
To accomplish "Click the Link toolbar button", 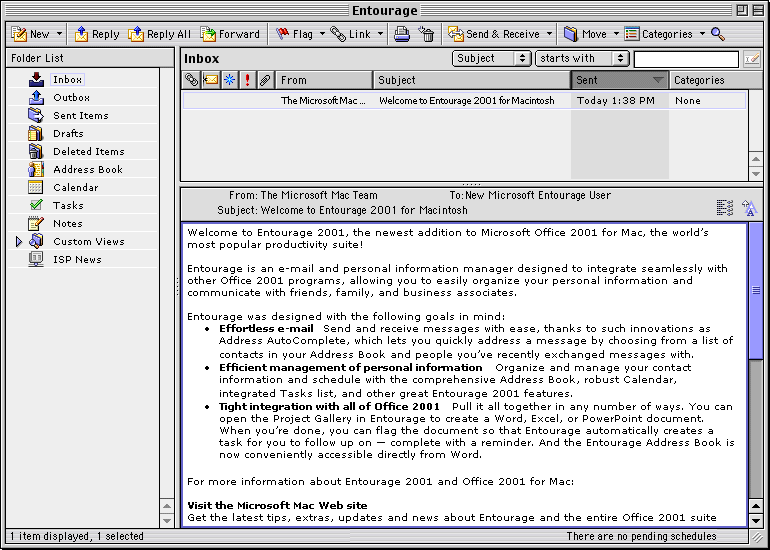I will (x=351, y=34).
